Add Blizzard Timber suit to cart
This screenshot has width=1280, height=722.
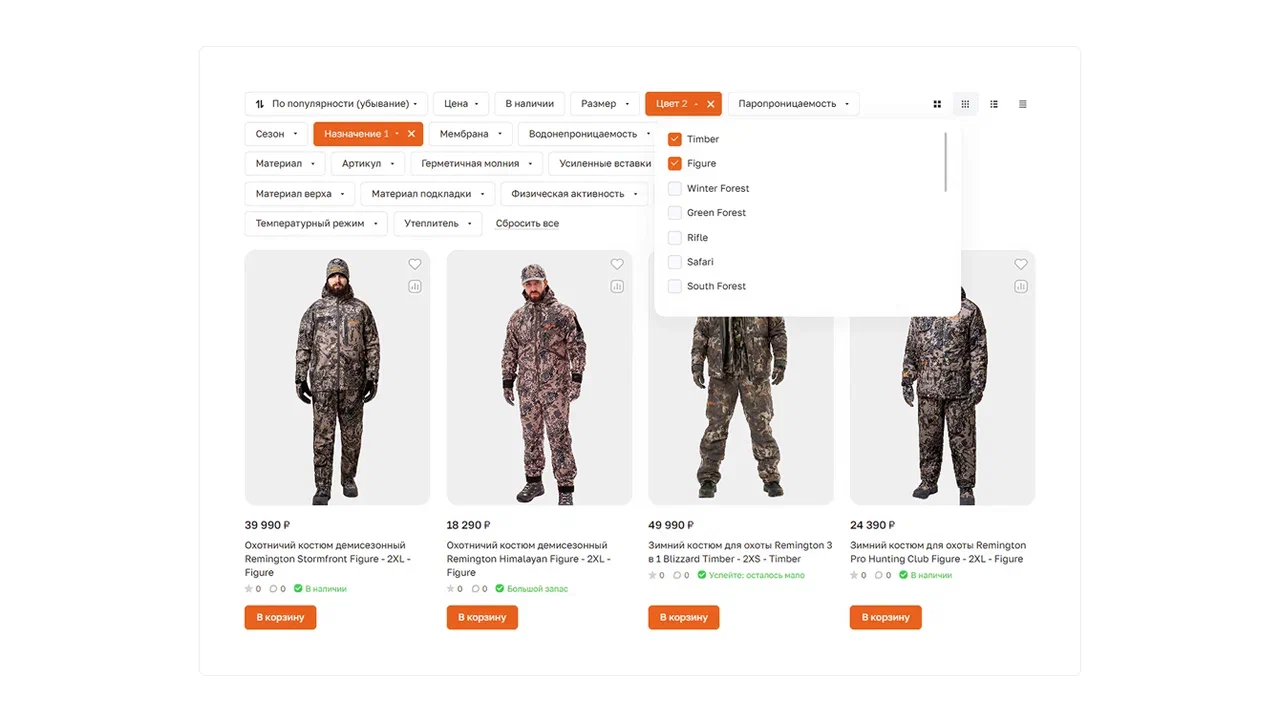pos(684,618)
